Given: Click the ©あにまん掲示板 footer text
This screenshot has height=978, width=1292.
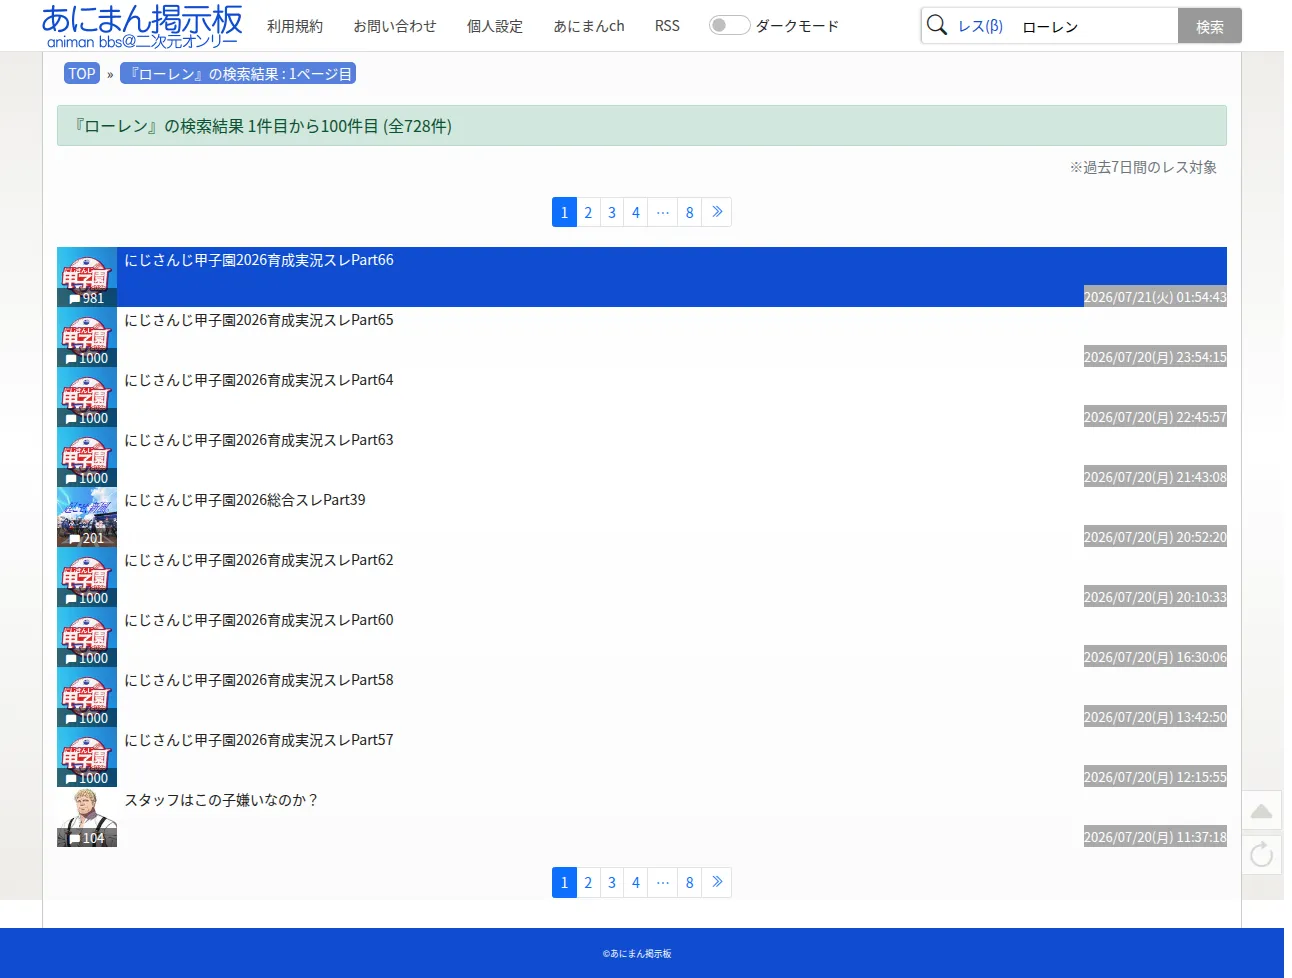Looking at the screenshot, I should click(637, 954).
